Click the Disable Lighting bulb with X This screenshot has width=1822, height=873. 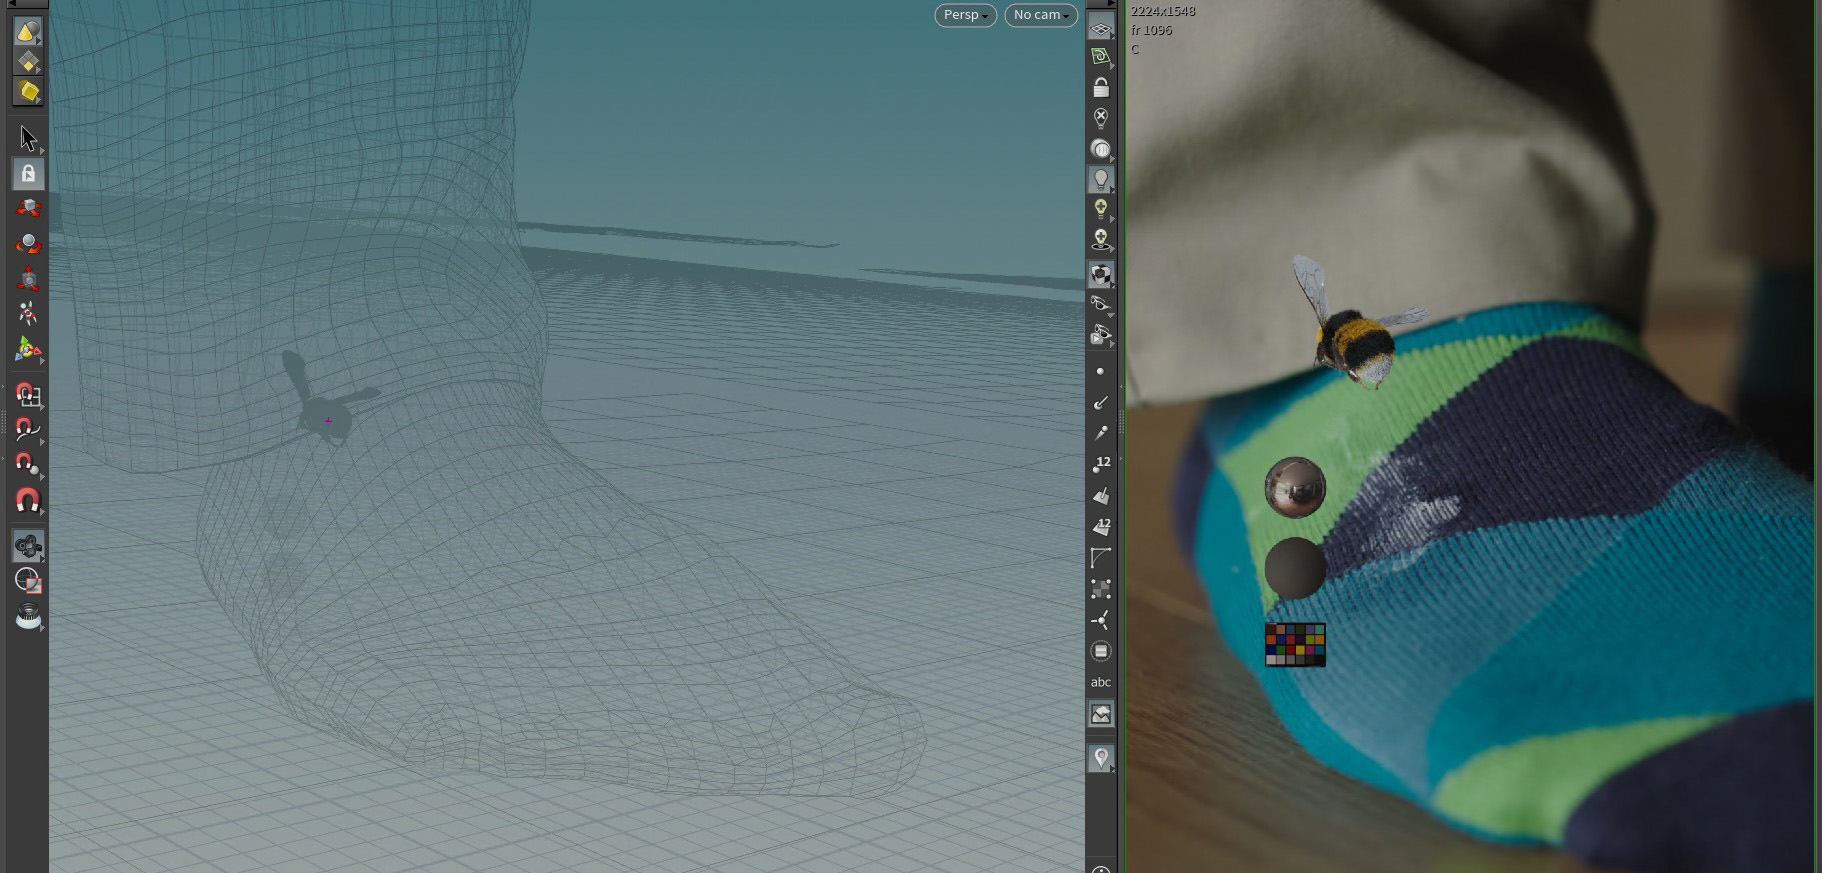click(1100, 118)
